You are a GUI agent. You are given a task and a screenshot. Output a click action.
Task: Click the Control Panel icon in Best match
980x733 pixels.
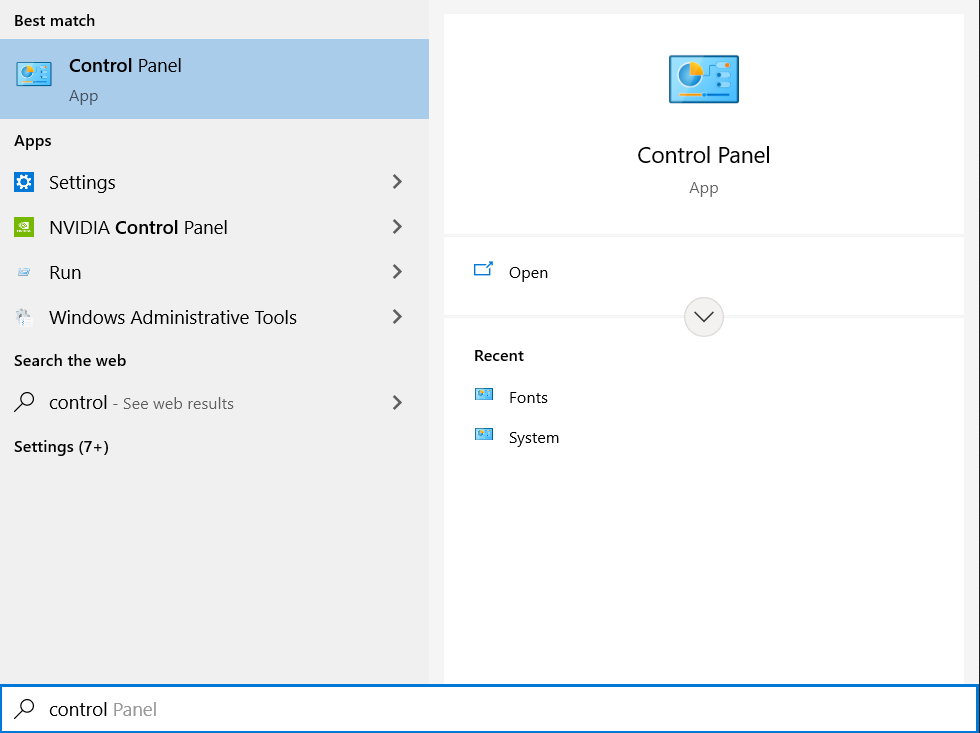click(34, 74)
